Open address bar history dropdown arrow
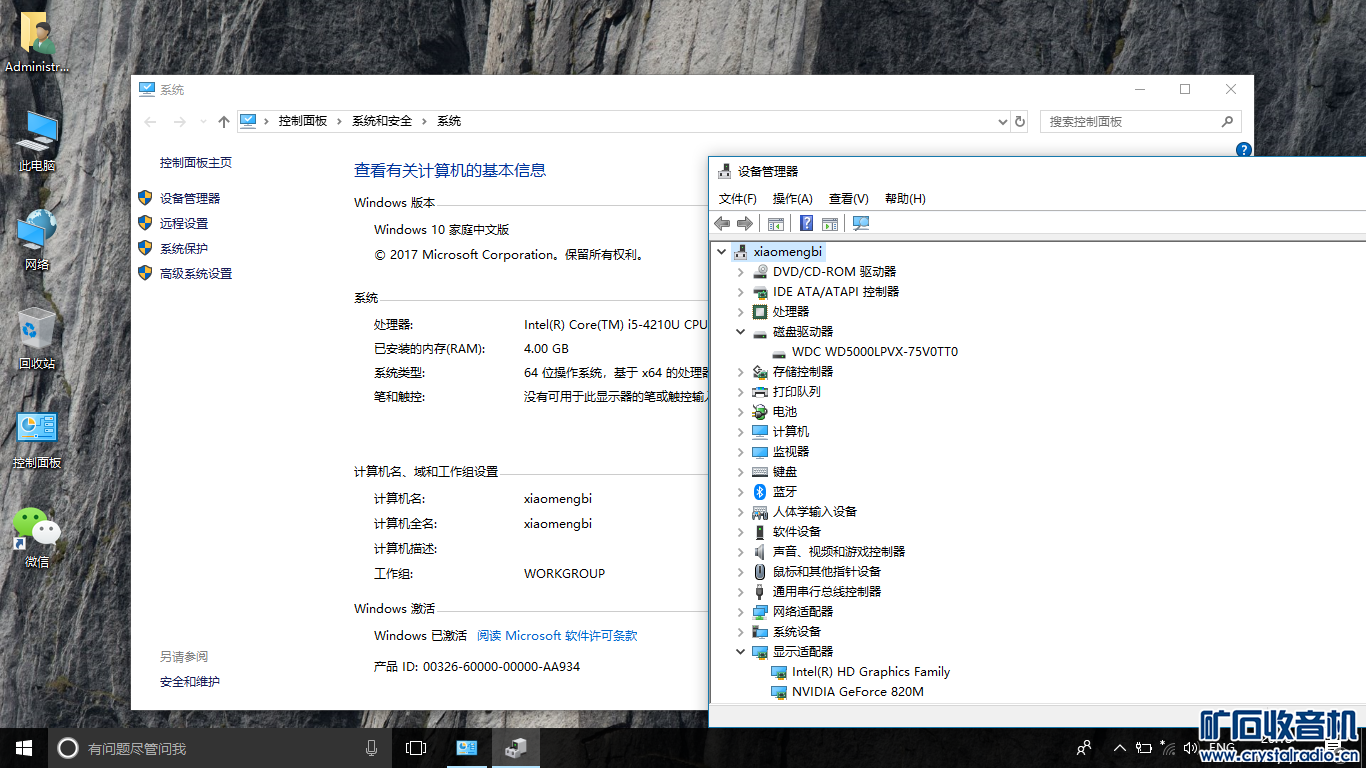1366x768 pixels. 1003,121
